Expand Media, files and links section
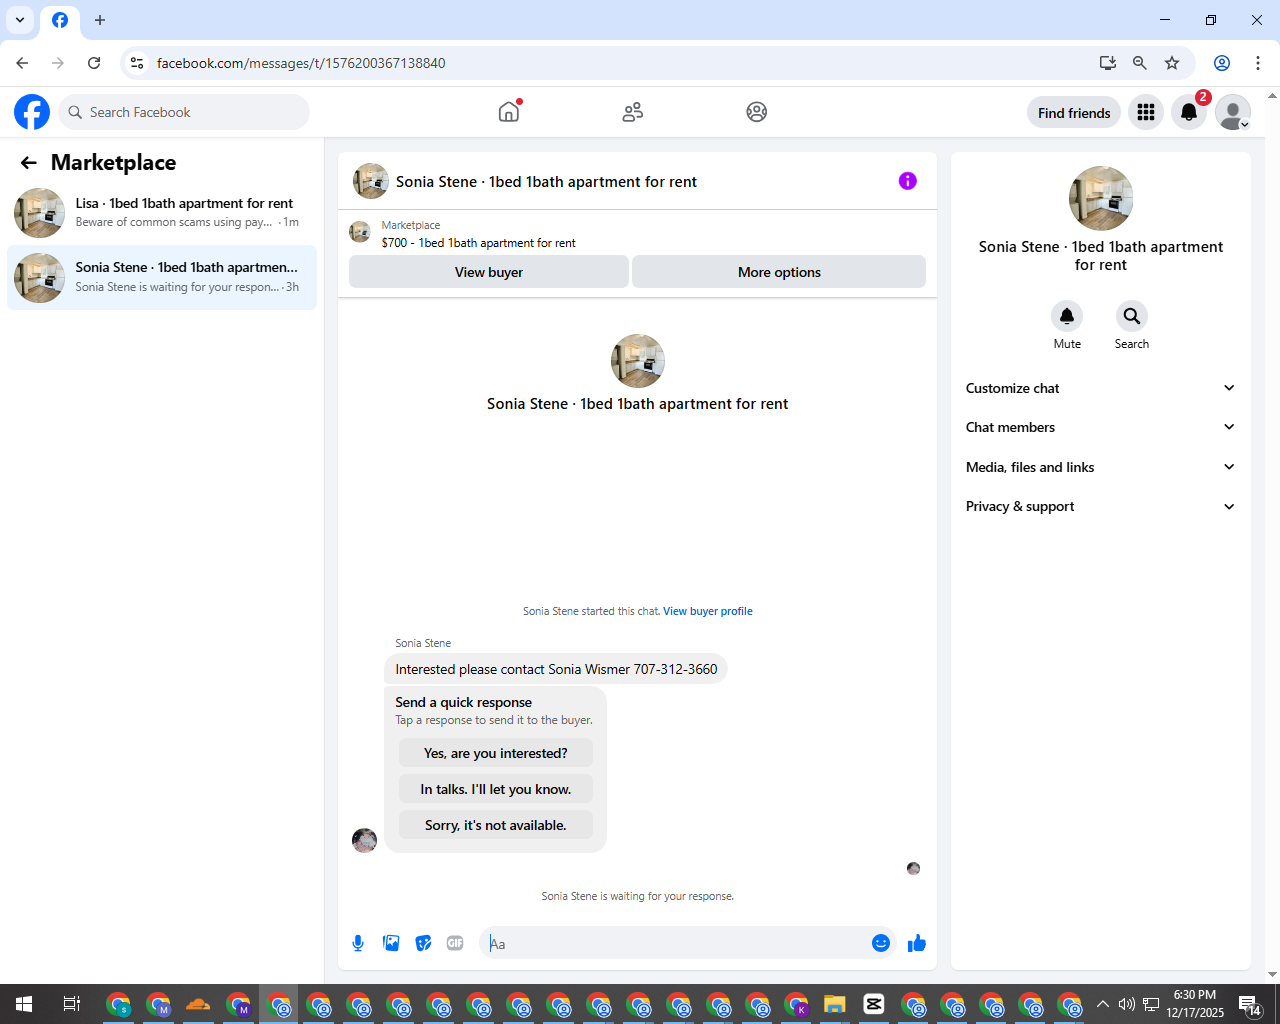Image resolution: width=1280 pixels, height=1024 pixels. click(1100, 467)
